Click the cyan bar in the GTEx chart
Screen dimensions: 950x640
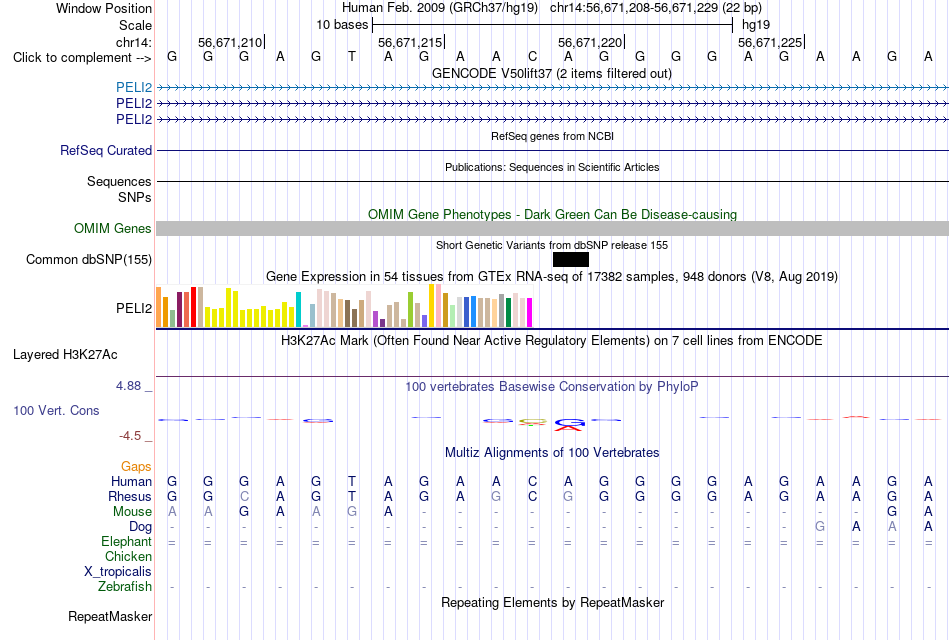[298, 310]
